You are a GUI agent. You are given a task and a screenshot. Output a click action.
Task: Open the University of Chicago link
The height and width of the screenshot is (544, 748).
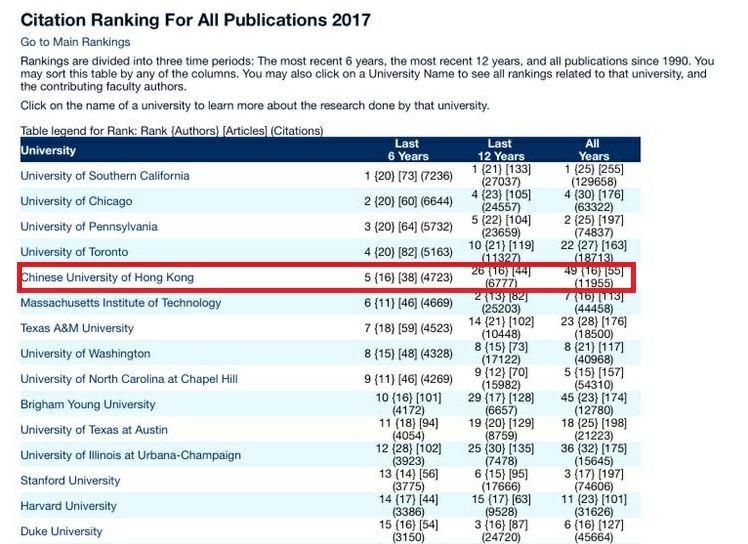click(76, 201)
